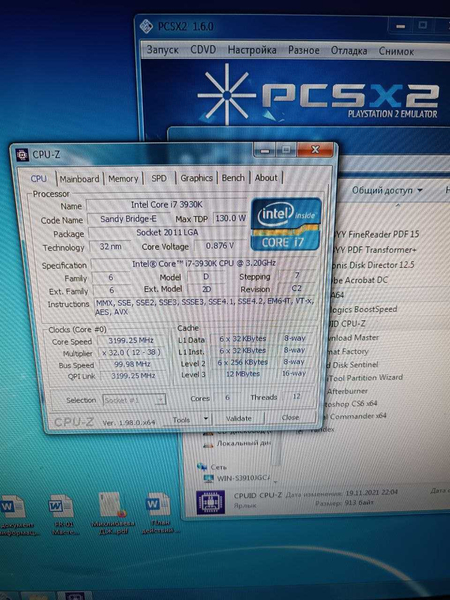450x600 pixels.
Task: Open the Socket #1 selection dropdown
Action: click(x=134, y=400)
